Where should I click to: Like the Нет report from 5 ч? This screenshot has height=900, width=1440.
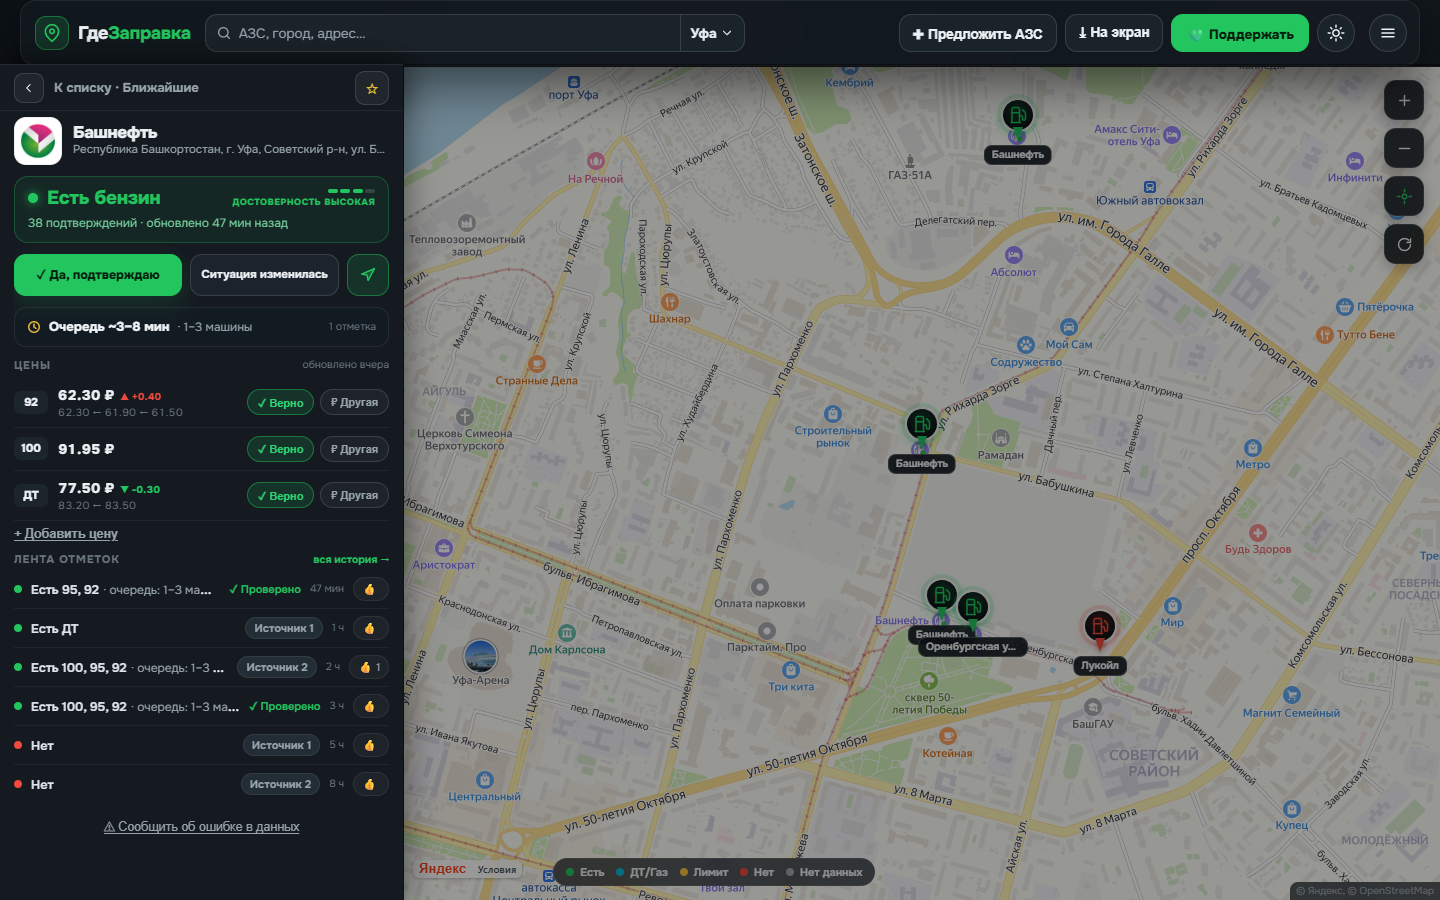tap(370, 745)
